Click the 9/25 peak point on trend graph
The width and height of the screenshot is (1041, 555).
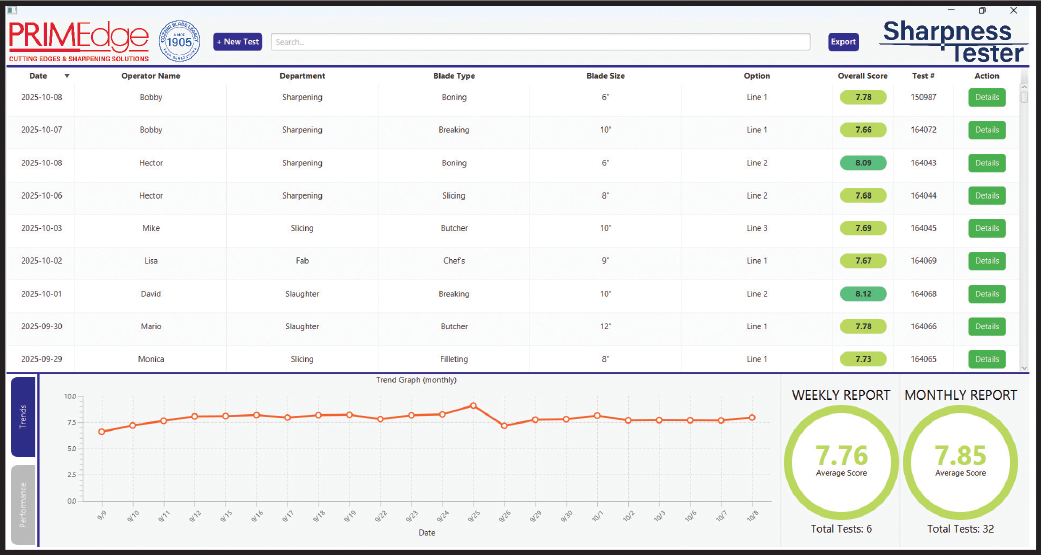point(473,406)
